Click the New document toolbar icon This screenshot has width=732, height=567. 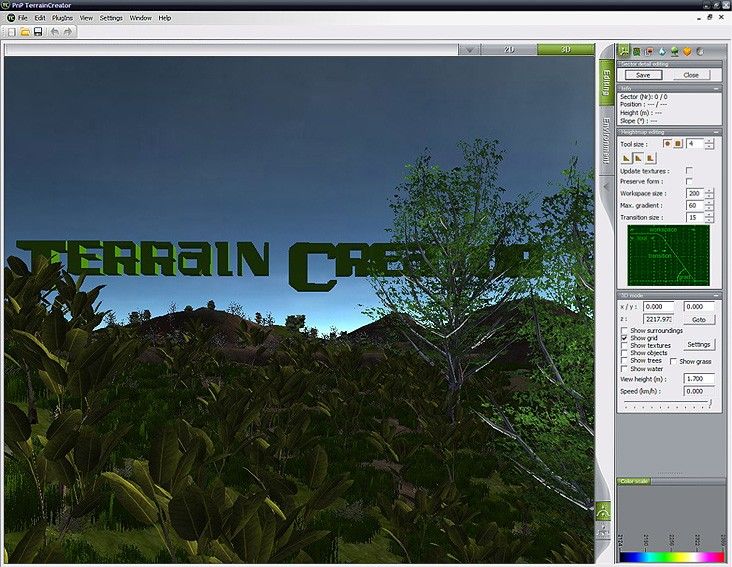click(x=12, y=32)
